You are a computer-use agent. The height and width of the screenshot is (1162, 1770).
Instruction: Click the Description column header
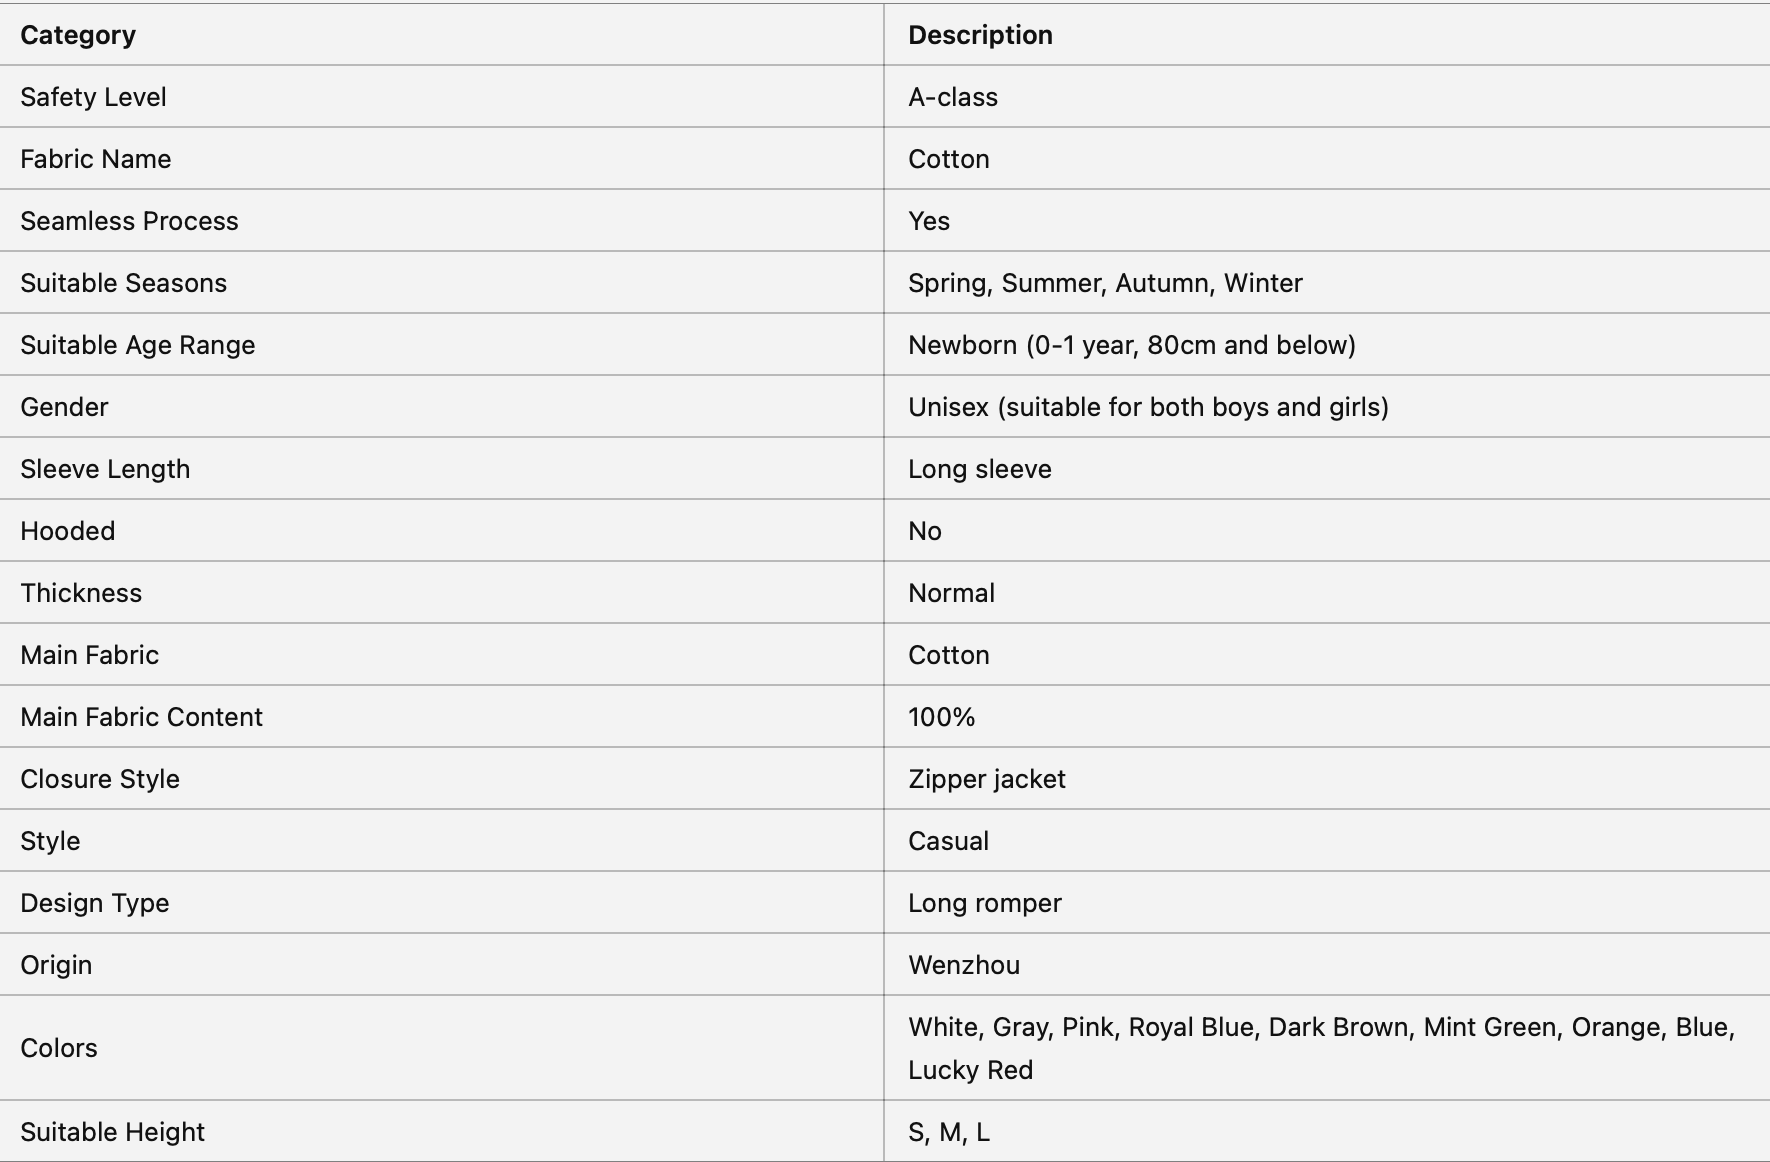980,35
